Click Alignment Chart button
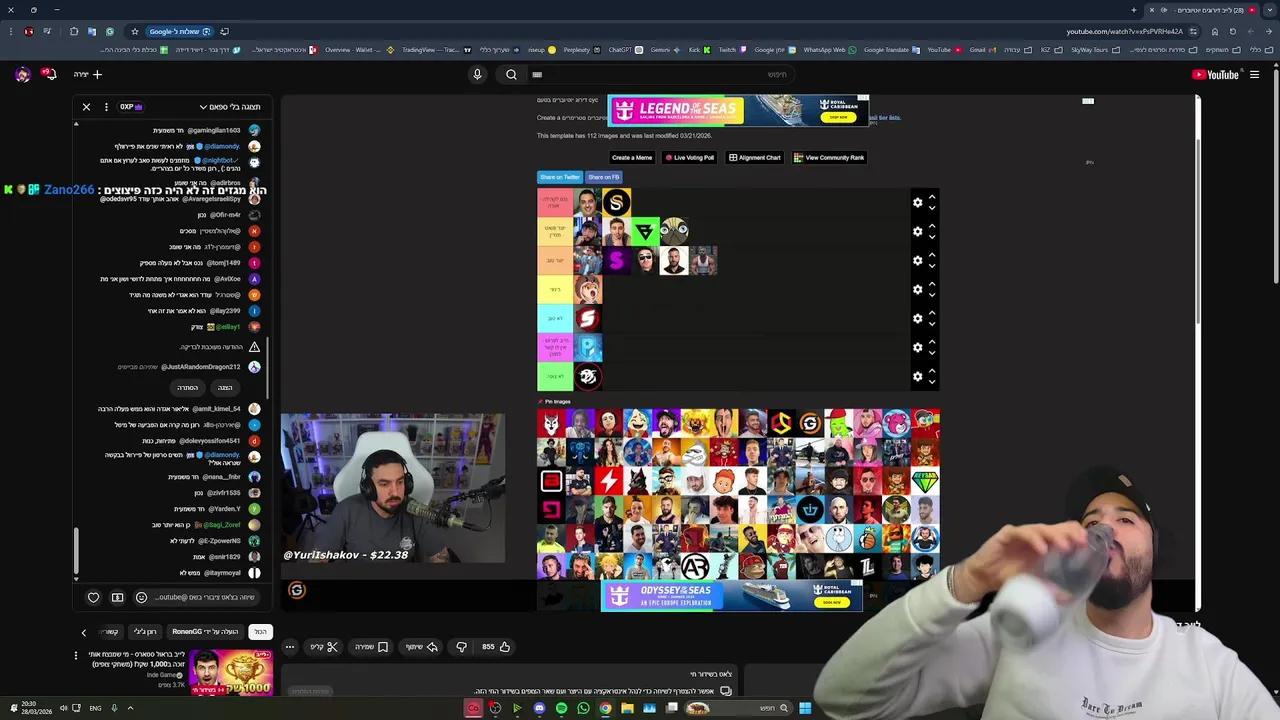The width and height of the screenshot is (1280, 720). click(x=755, y=157)
